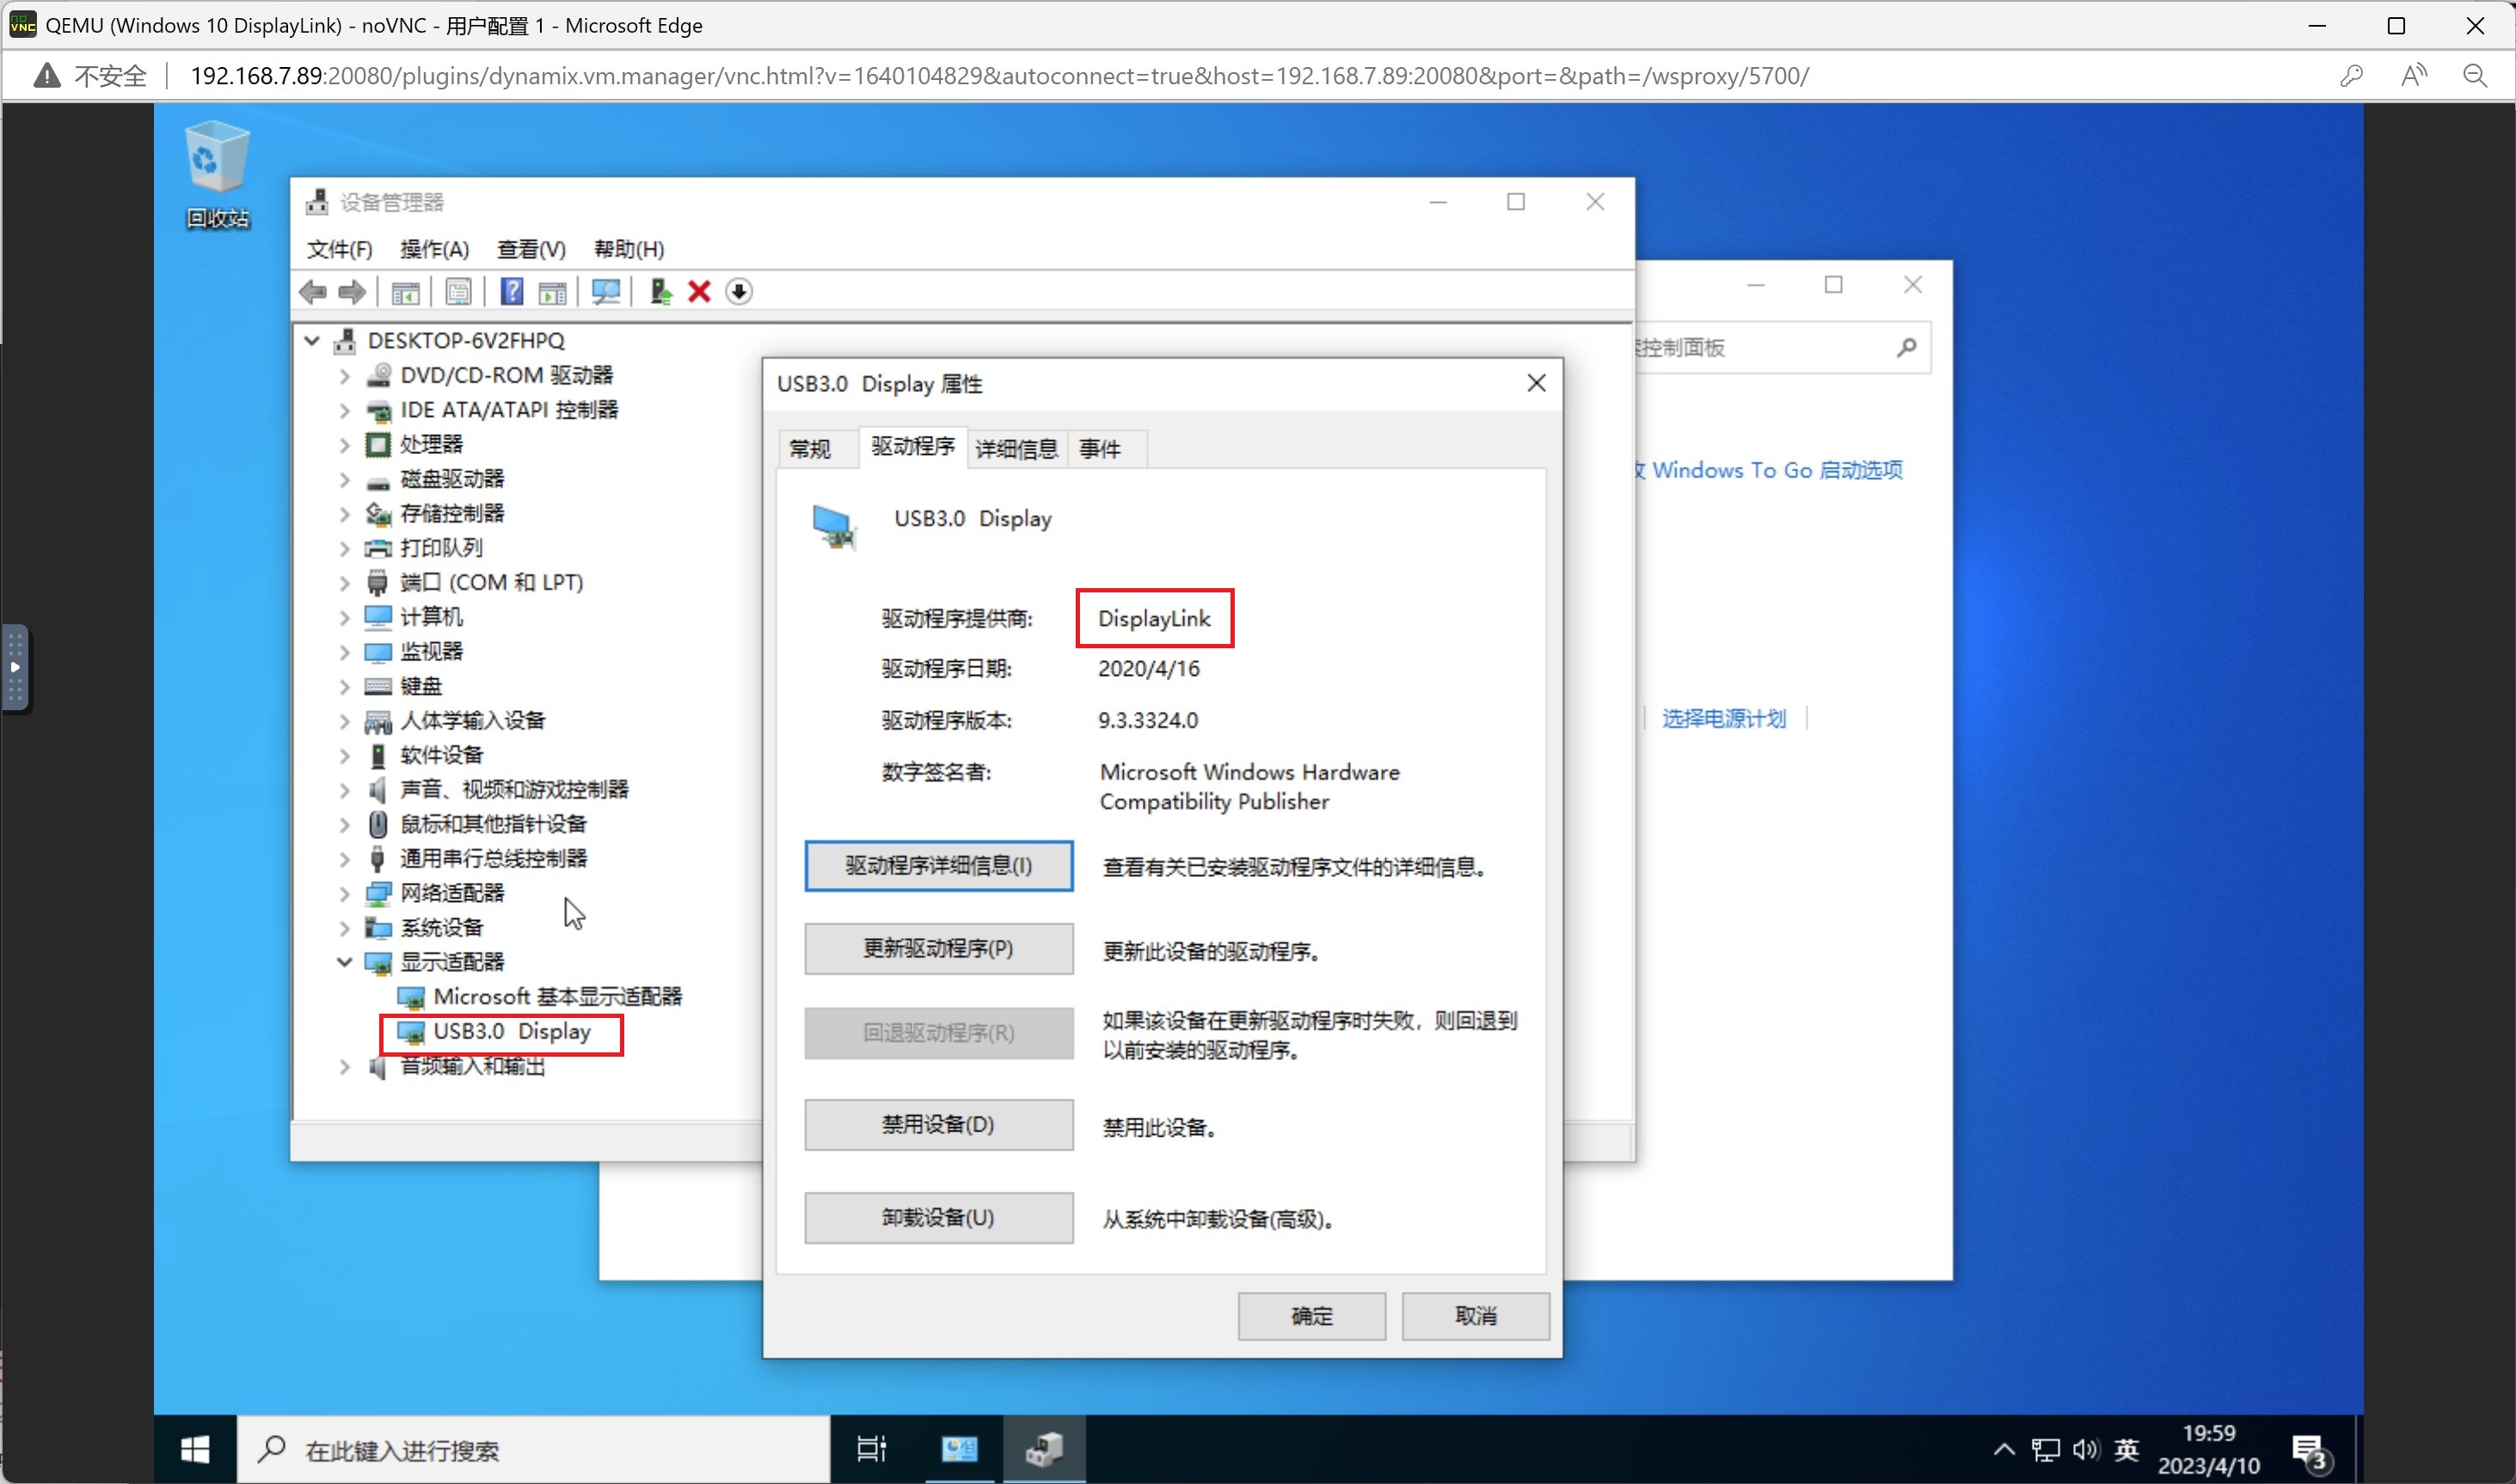Expand the DVD/CD-ROM 驱动器 node

tap(345, 376)
